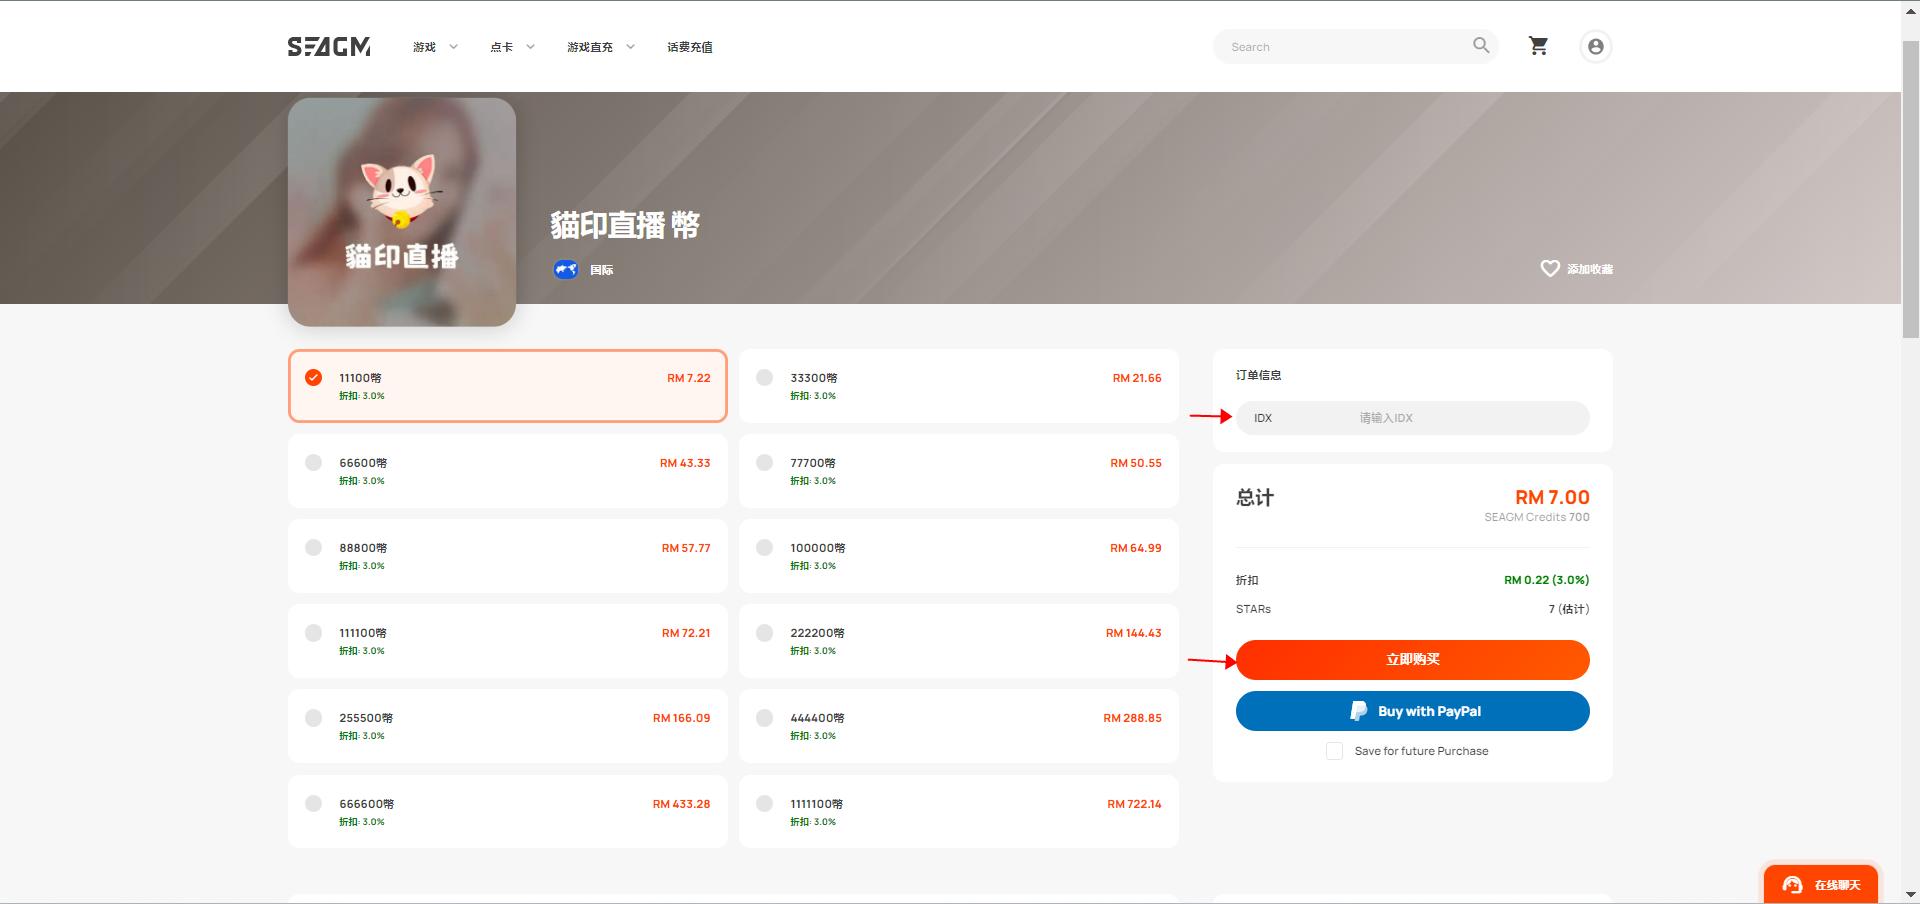Click the page vertical scrollbar
1920x904 pixels.
pos(1910,190)
